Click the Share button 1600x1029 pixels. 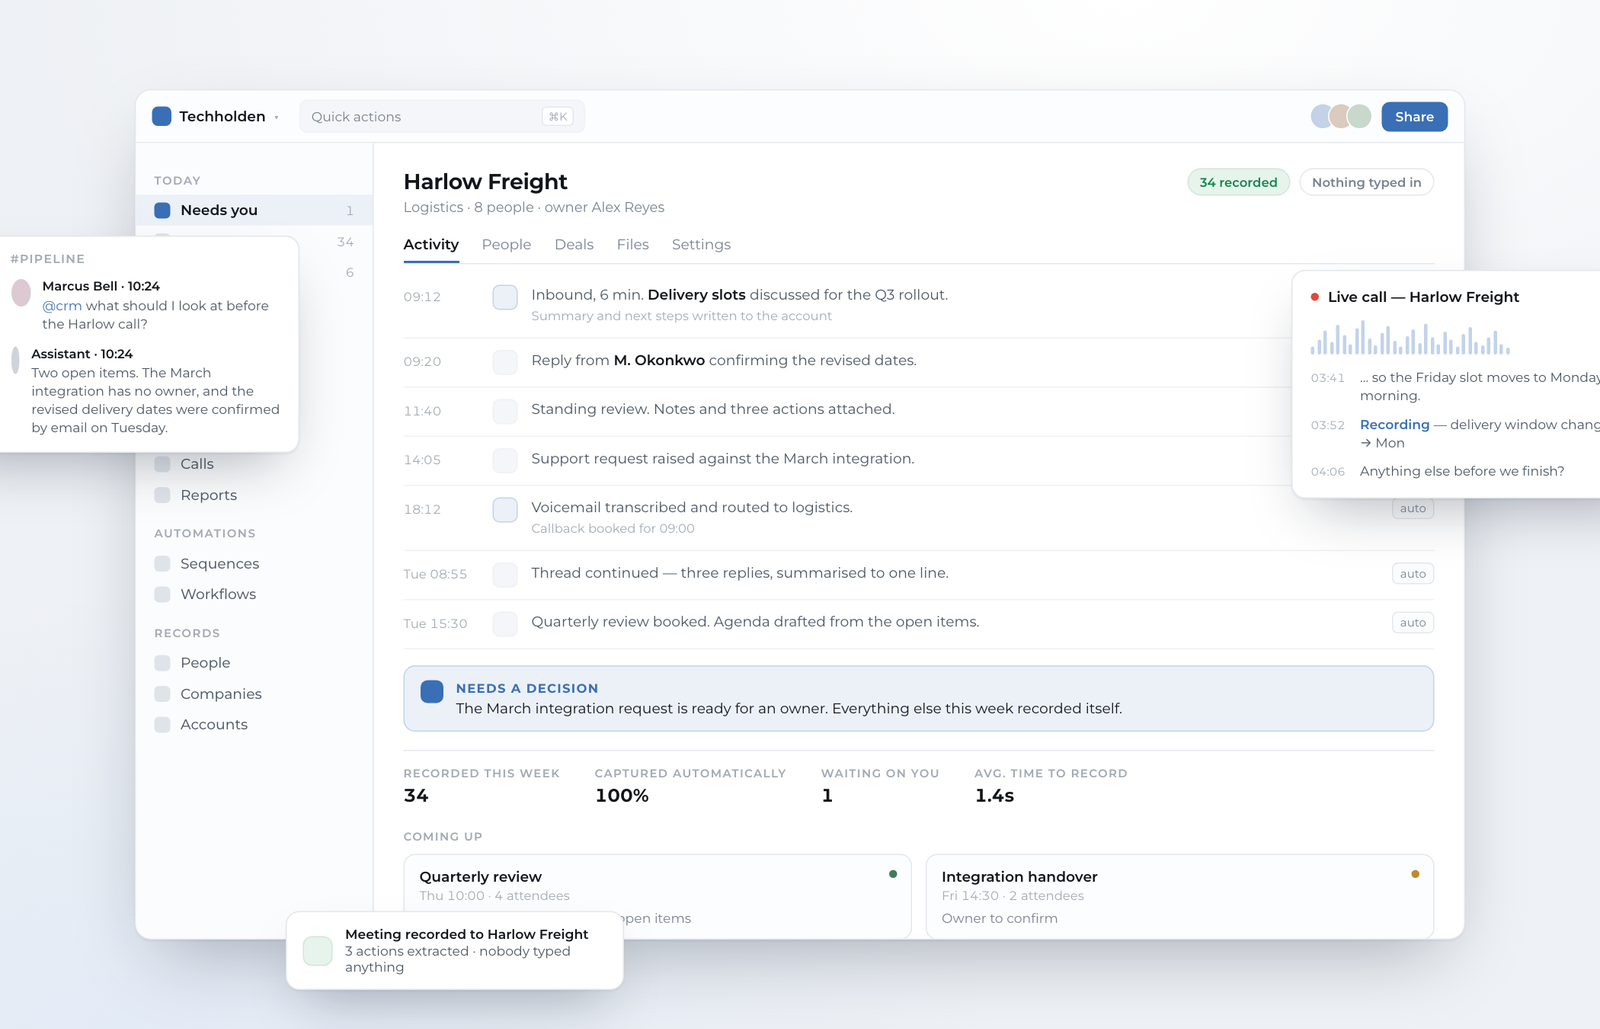point(1414,117)
